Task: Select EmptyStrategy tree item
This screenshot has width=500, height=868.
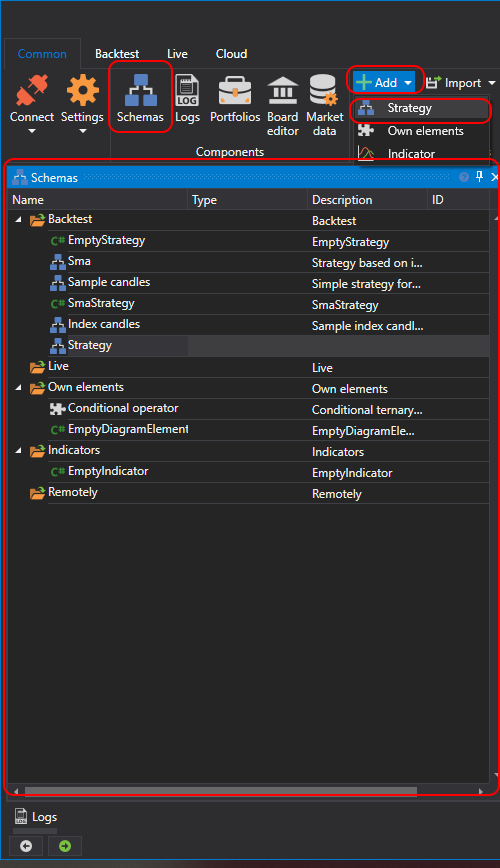Action: coord(106,240)
